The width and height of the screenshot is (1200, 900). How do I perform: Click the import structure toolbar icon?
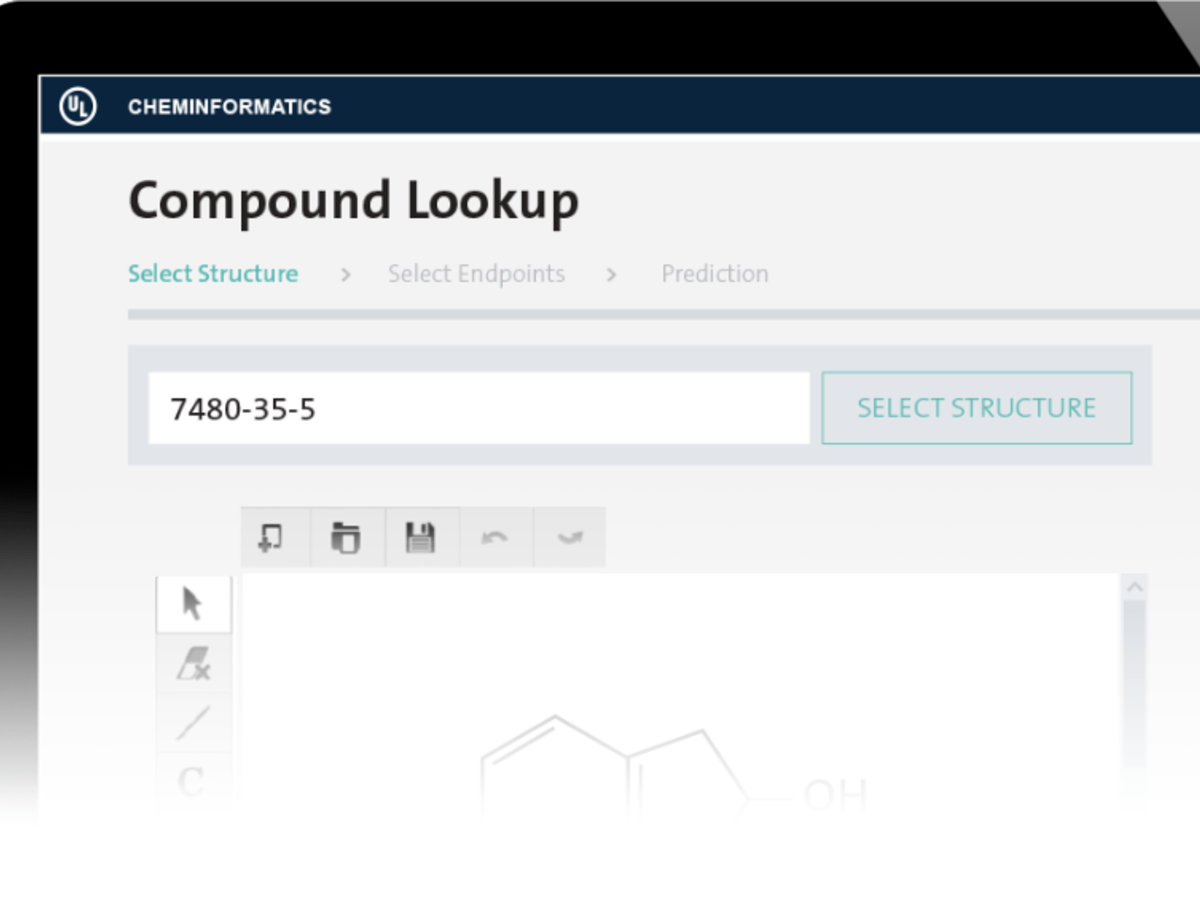(x=270, y=537)
